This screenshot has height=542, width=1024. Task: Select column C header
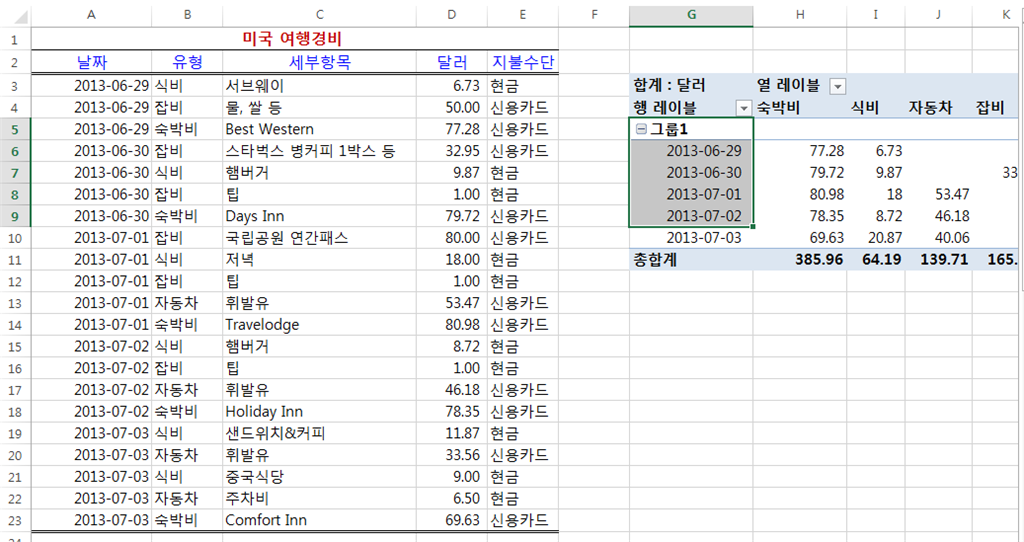tap(319, 14)
